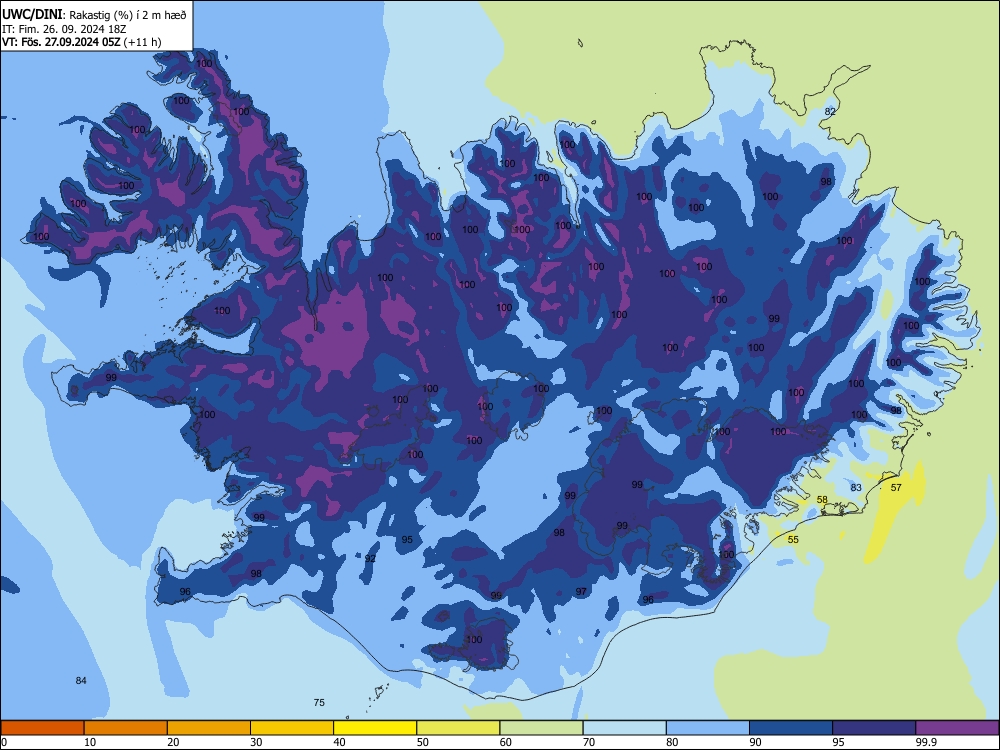Click the pale blue 70–80 legend swatch
1000x750 pixels.
coord(625,728)
